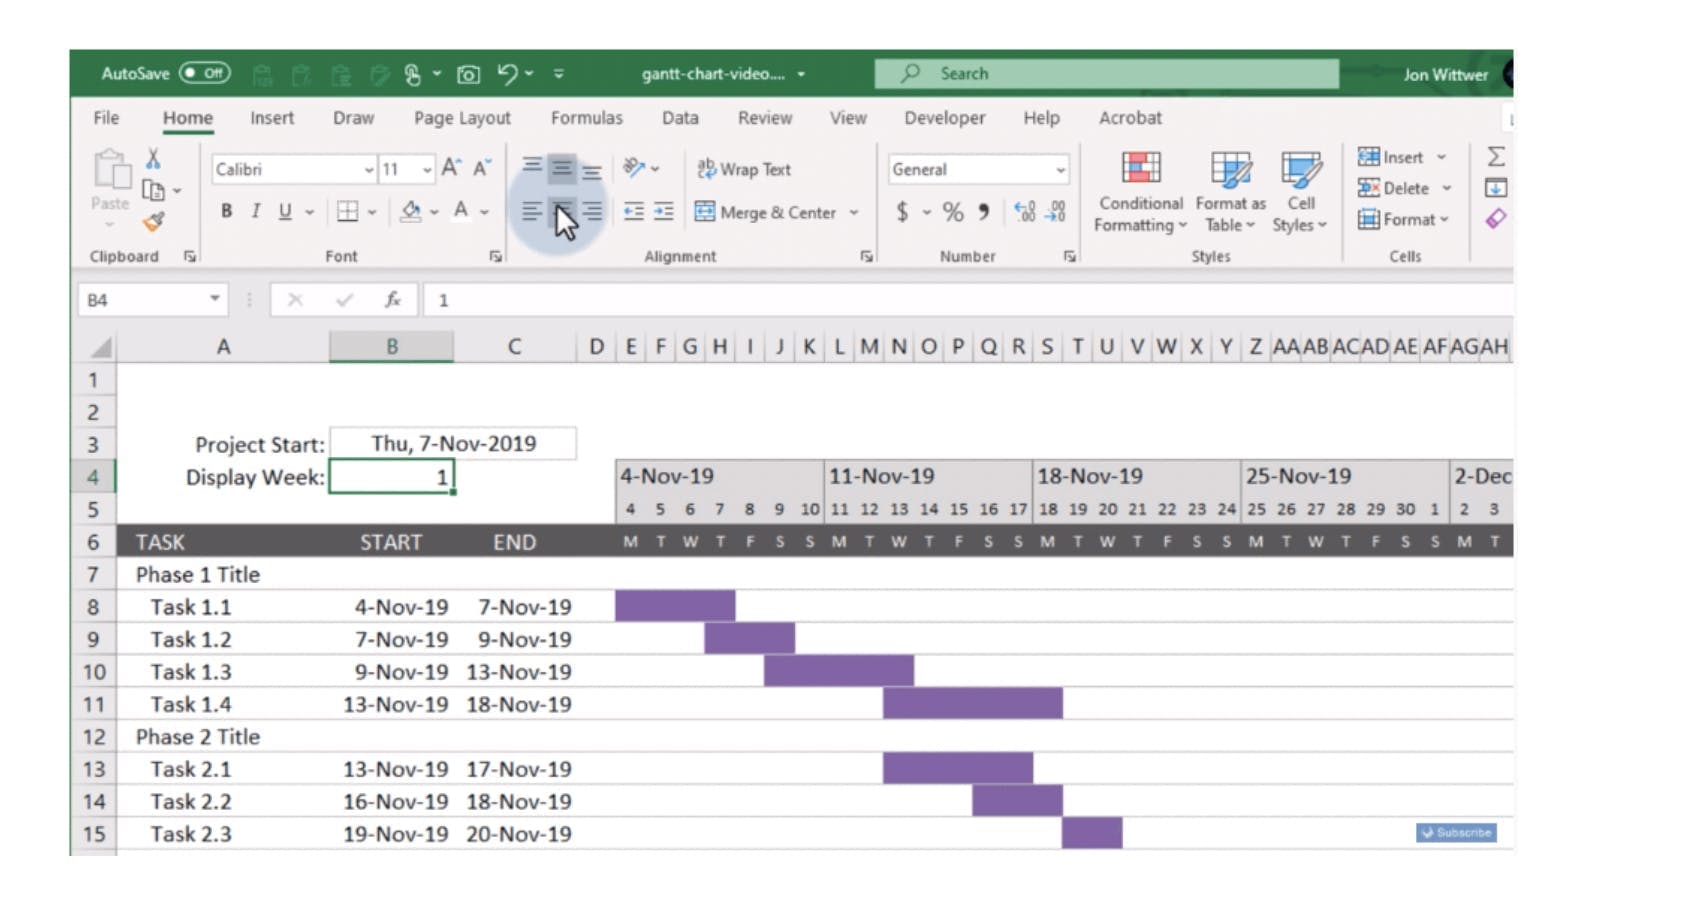Apply the Font Color letter A
1694x898 pixels.
tap(460, 211)
